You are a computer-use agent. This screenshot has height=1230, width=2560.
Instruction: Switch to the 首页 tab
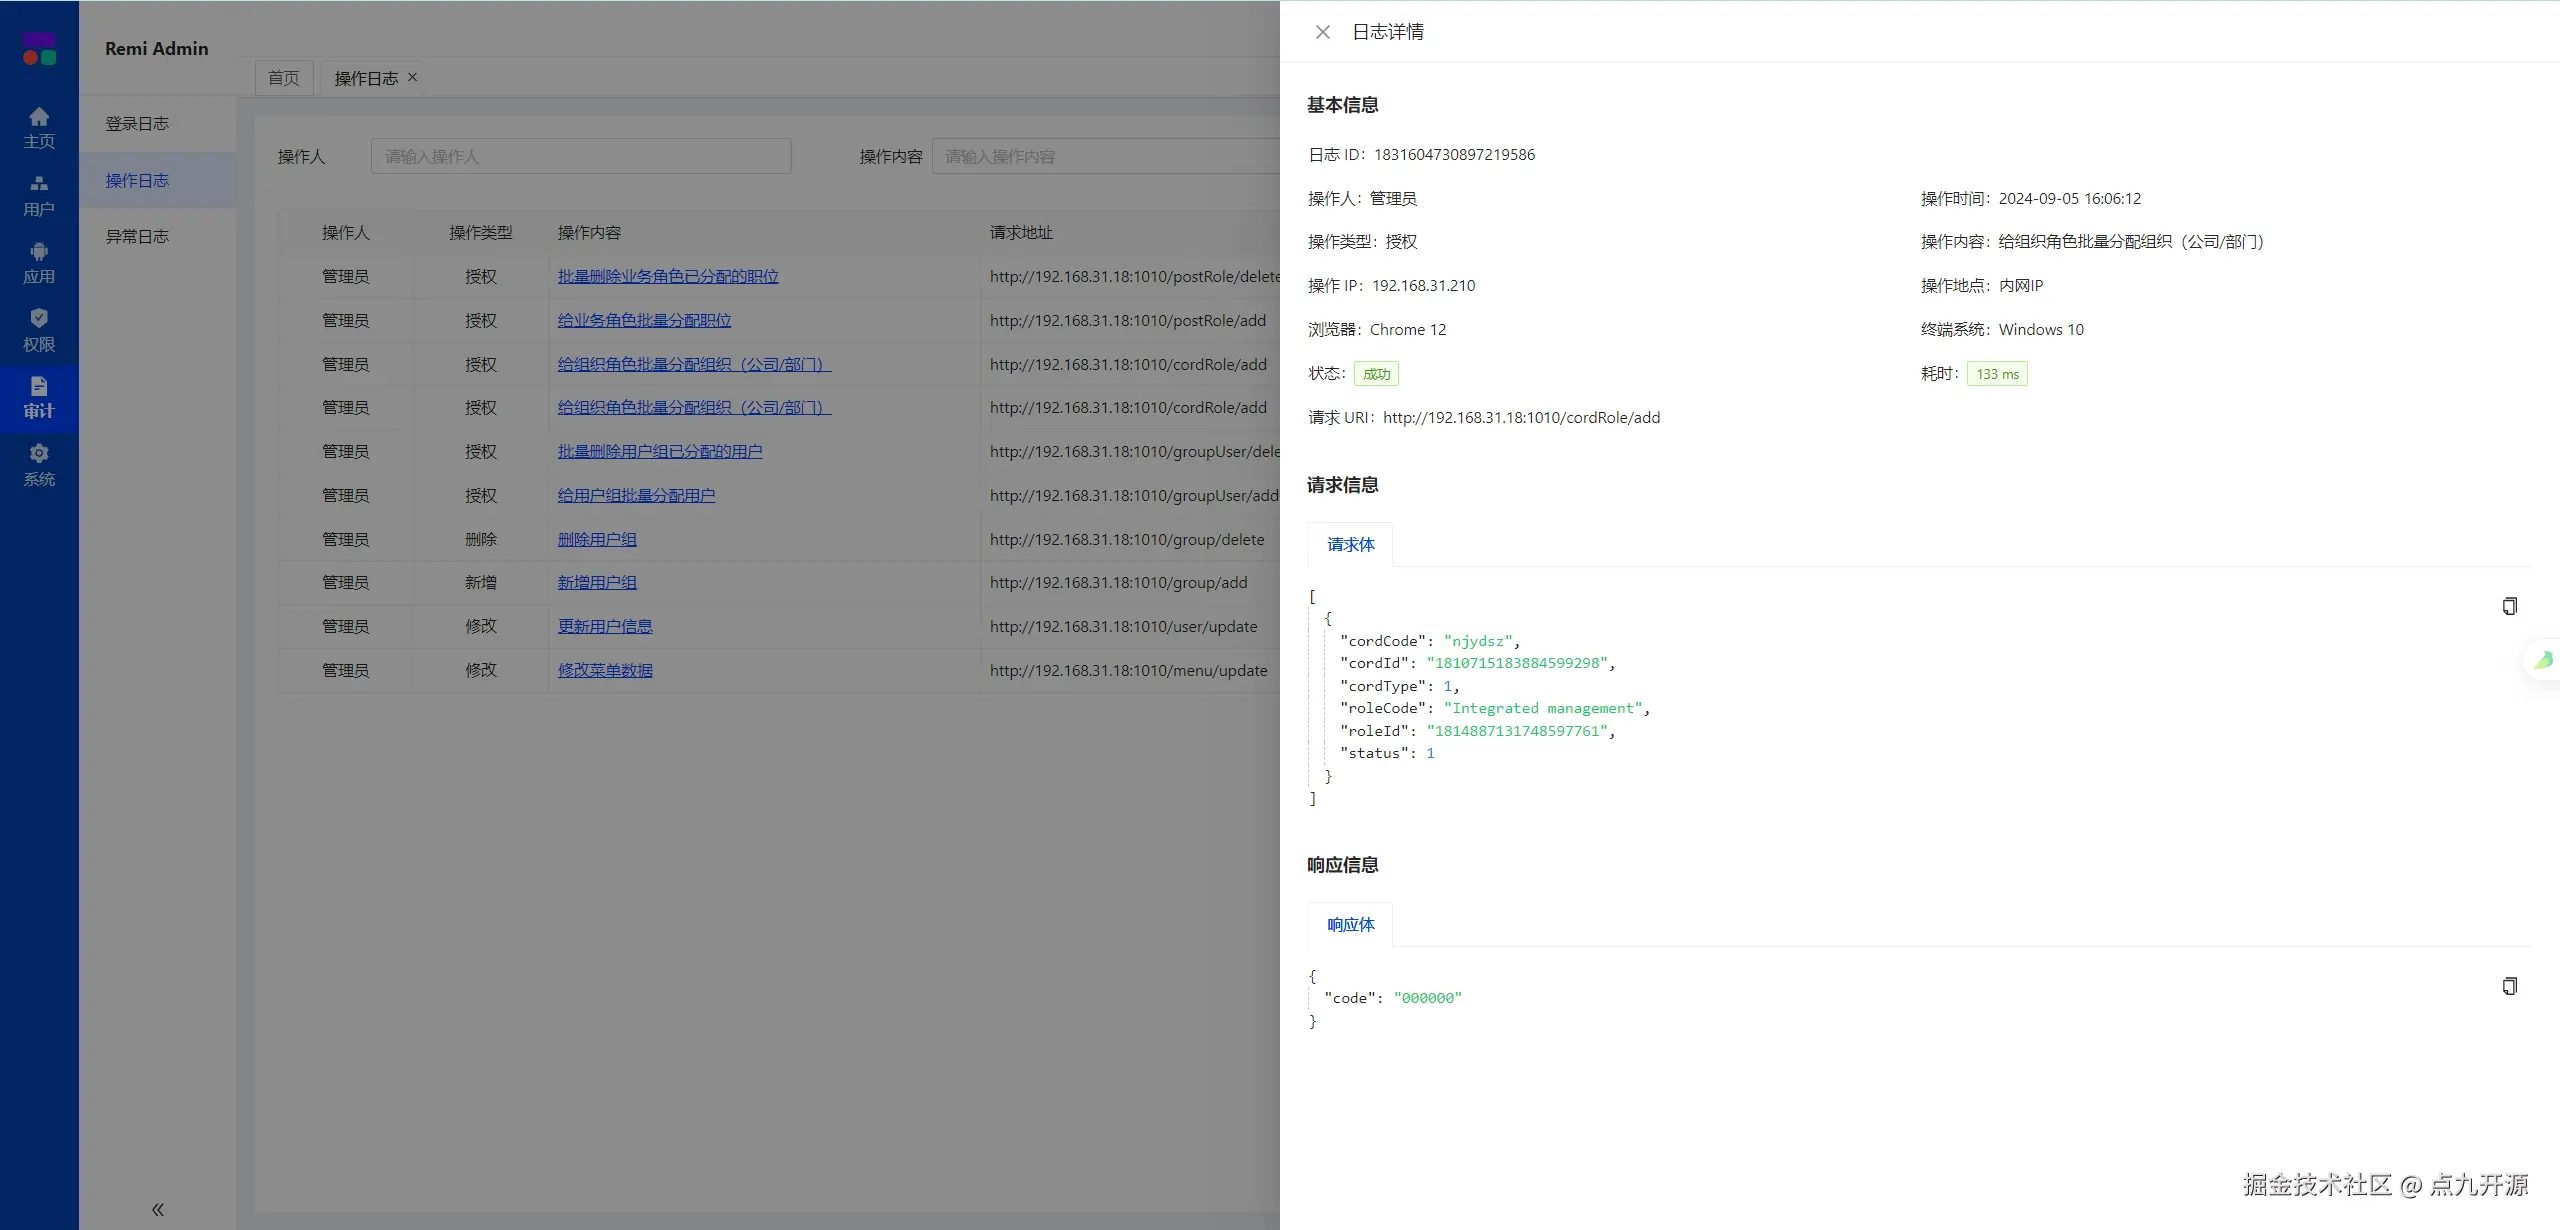tap(284, 78)
